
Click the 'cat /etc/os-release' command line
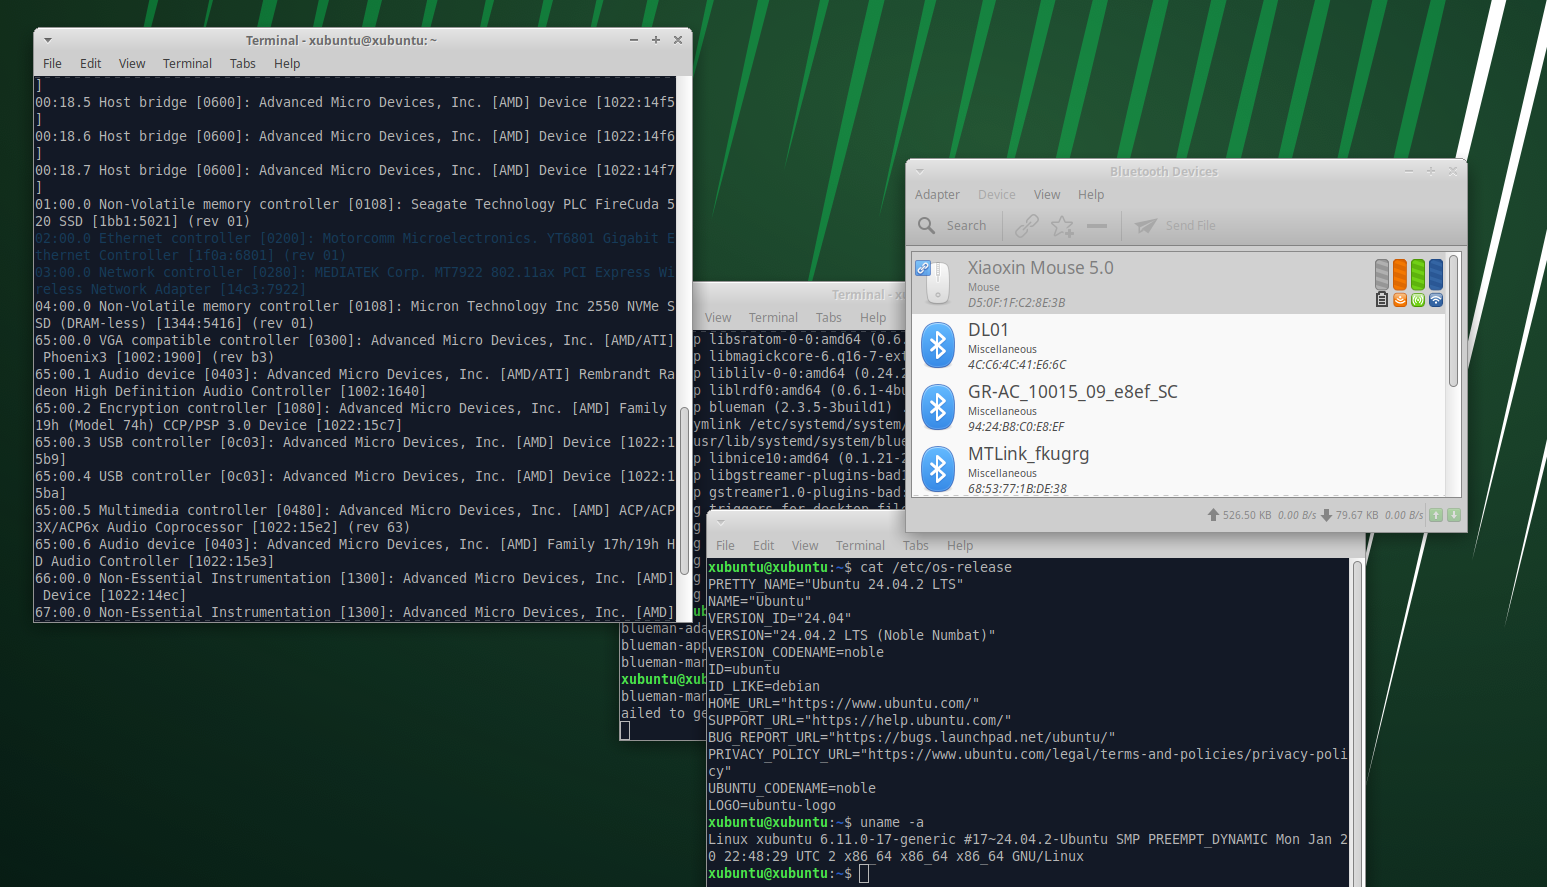[x=860, y=567]
